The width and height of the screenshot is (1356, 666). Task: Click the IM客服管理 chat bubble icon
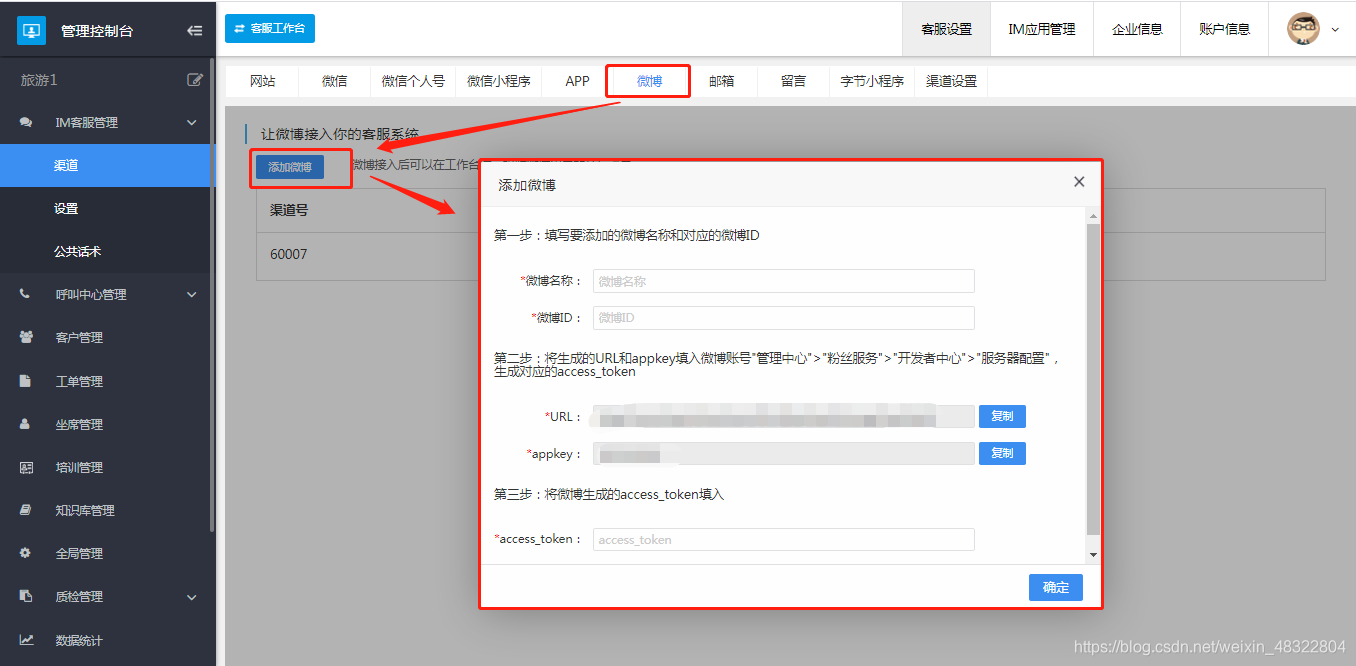[x=26, y=122]
